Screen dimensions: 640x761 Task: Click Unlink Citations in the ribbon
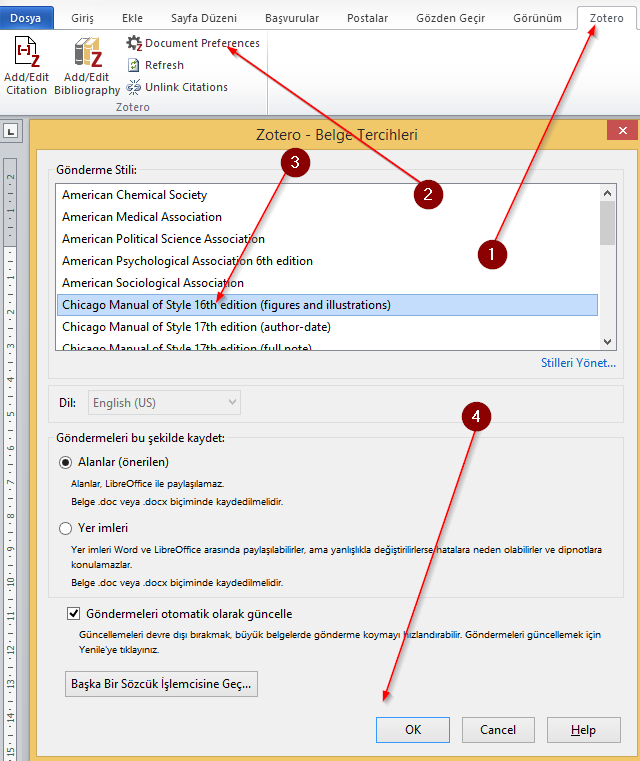(x=177, y=87)
